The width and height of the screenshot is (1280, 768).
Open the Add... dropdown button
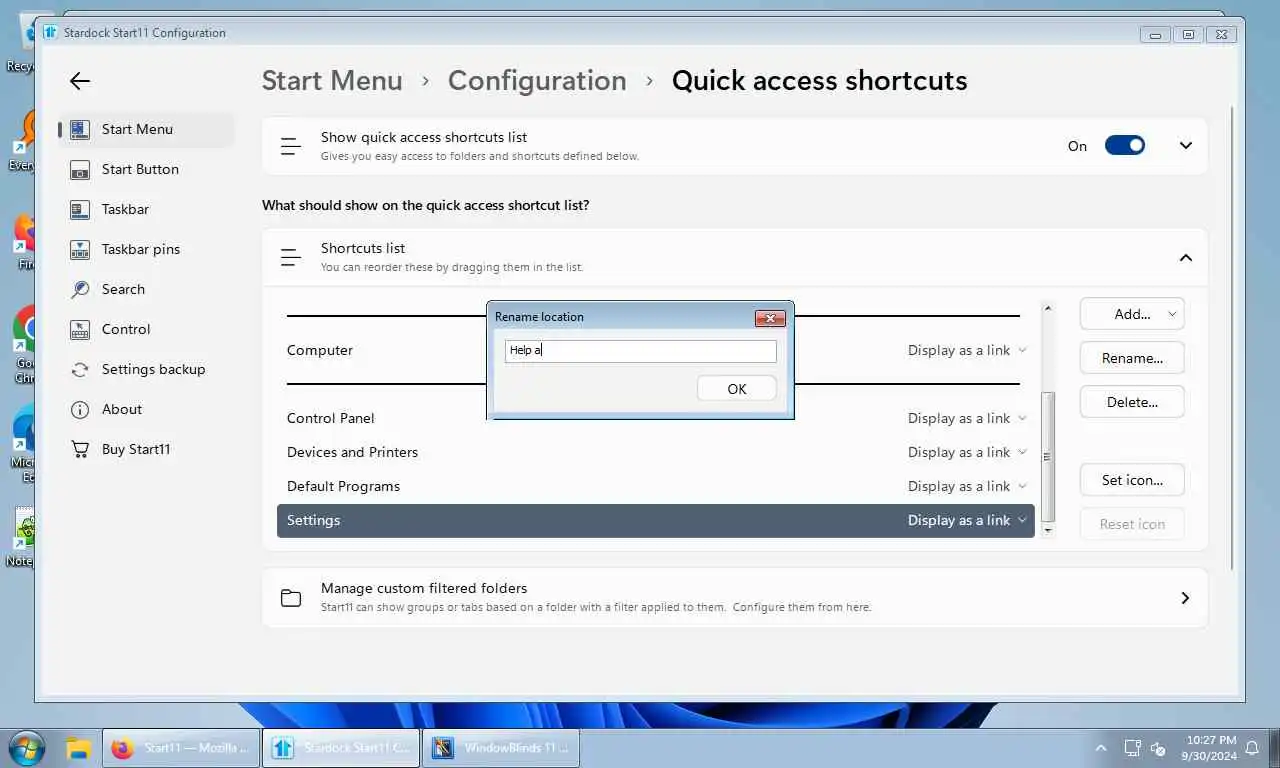(x=1132, y=314)
